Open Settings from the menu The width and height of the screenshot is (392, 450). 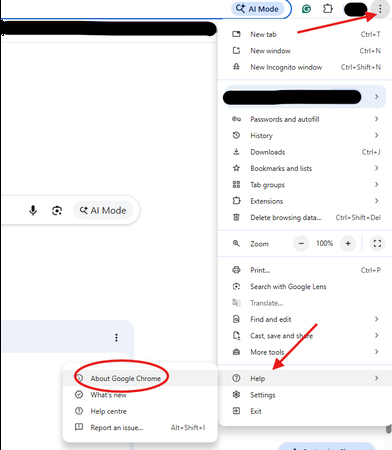tap(305, 395)
